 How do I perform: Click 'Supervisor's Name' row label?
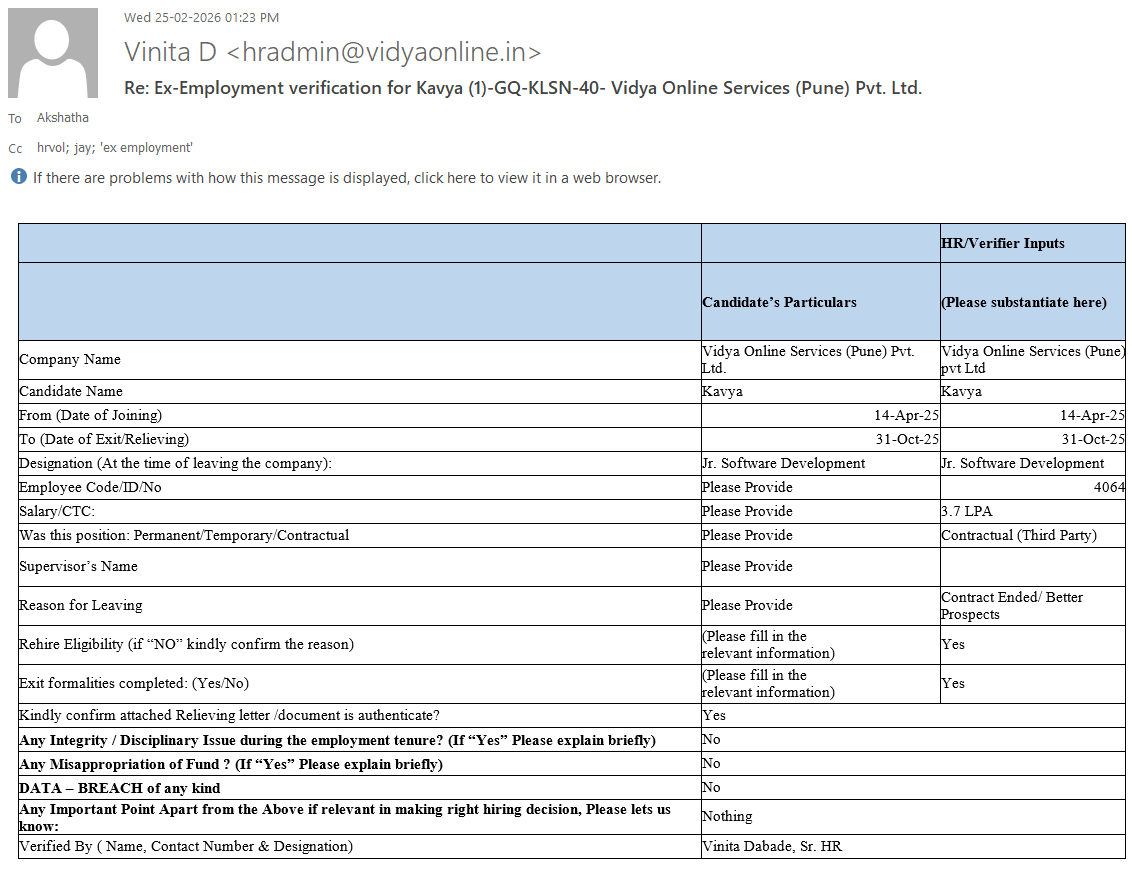[79, 567]
